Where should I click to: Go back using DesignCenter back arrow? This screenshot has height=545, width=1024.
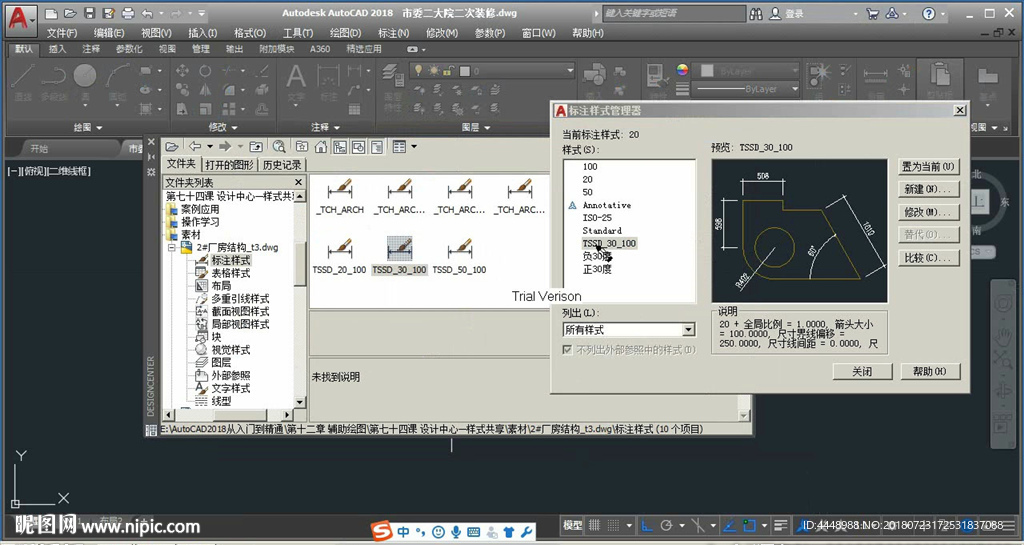tap(195, 147)
